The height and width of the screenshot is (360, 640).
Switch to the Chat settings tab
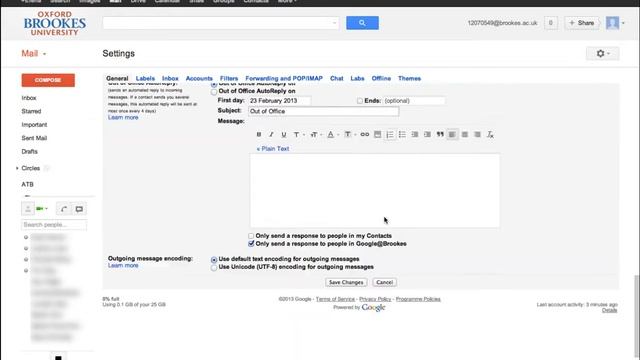[337, 78]
